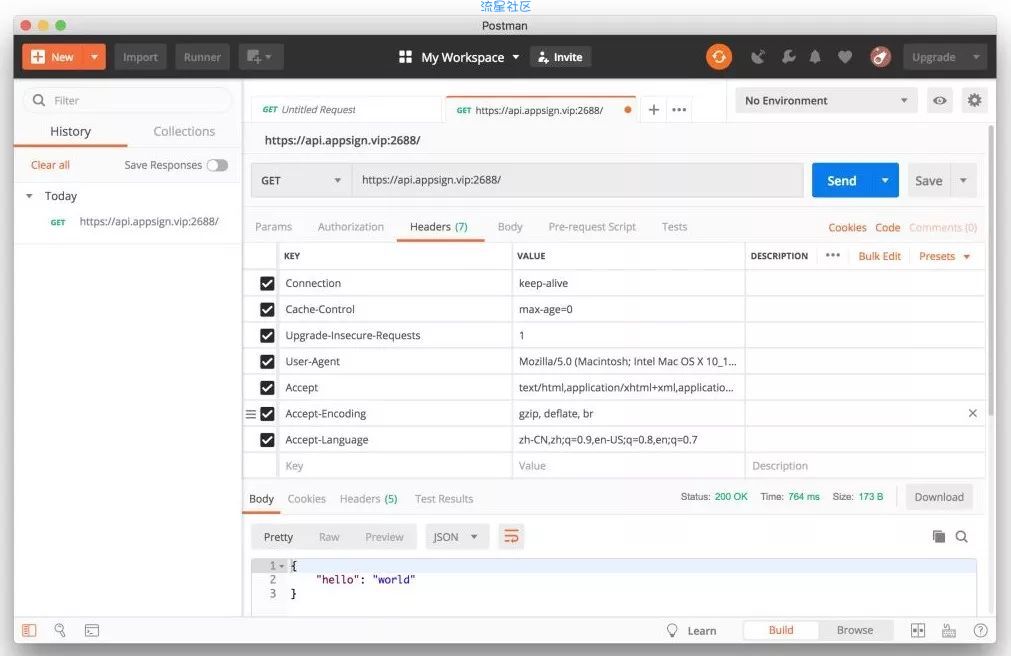The width and height of the screenshot is (1011, 656).
Task: Click the heart icon in header
Action: tap(845, 57)
